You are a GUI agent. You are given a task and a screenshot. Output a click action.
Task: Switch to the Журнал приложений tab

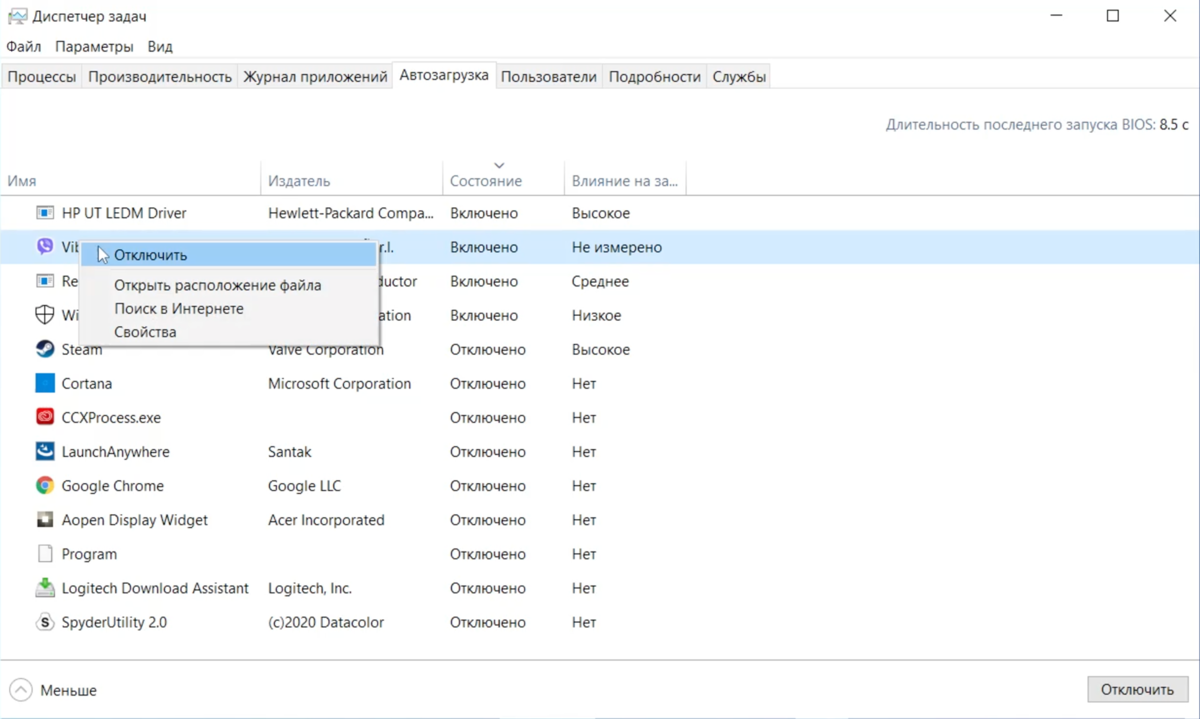(315, 77)
